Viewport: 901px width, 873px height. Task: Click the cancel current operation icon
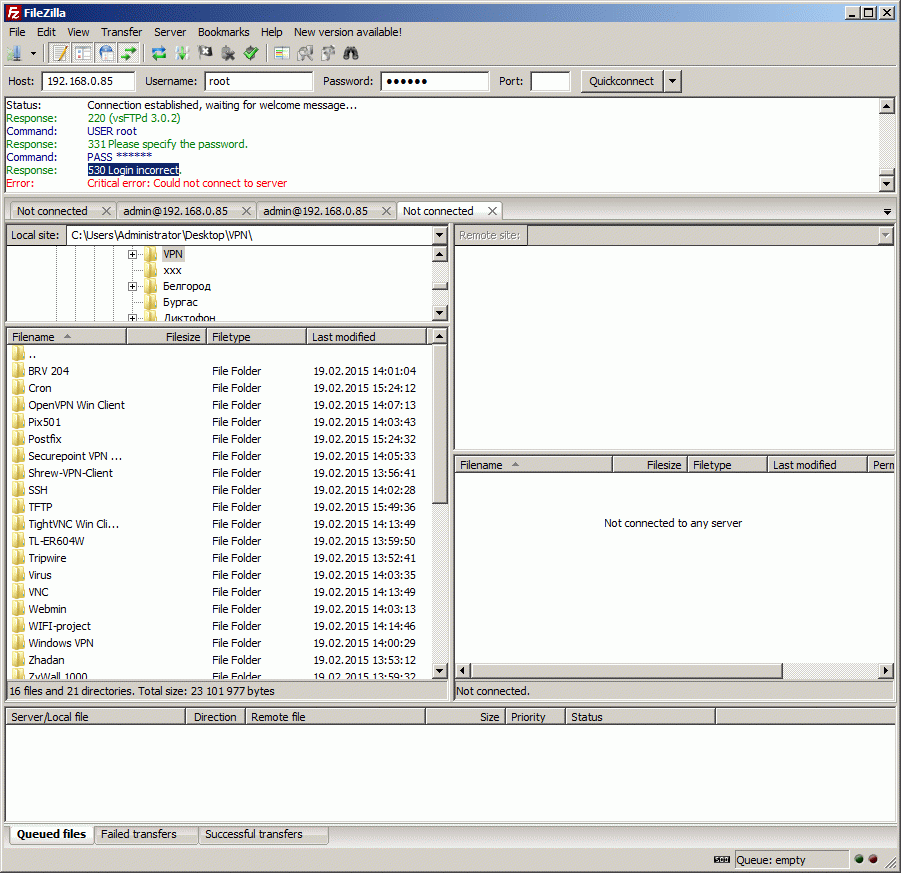[x=205, y=53]
